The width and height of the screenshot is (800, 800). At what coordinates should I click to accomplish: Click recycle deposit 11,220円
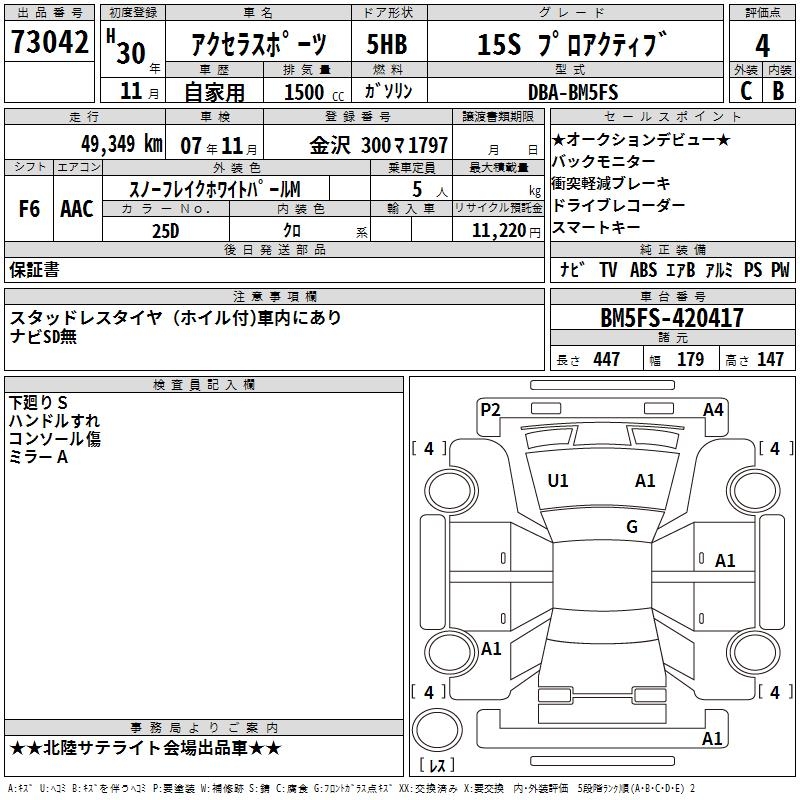(506, 231)
